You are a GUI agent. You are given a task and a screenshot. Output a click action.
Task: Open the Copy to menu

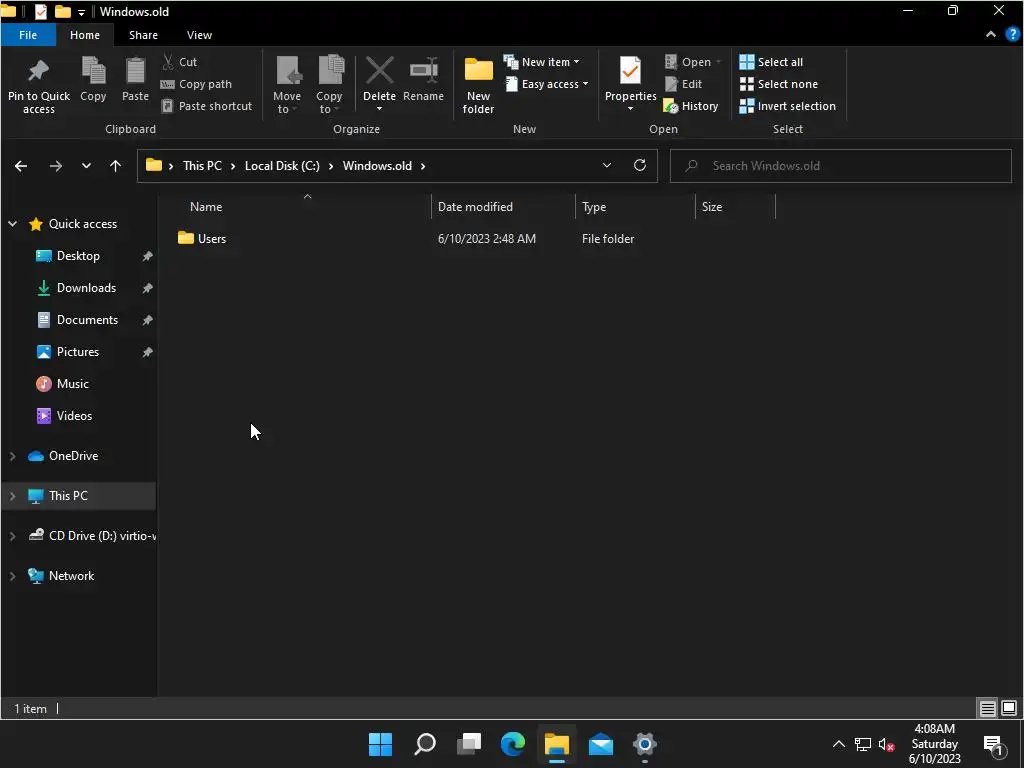pos(329,85)
